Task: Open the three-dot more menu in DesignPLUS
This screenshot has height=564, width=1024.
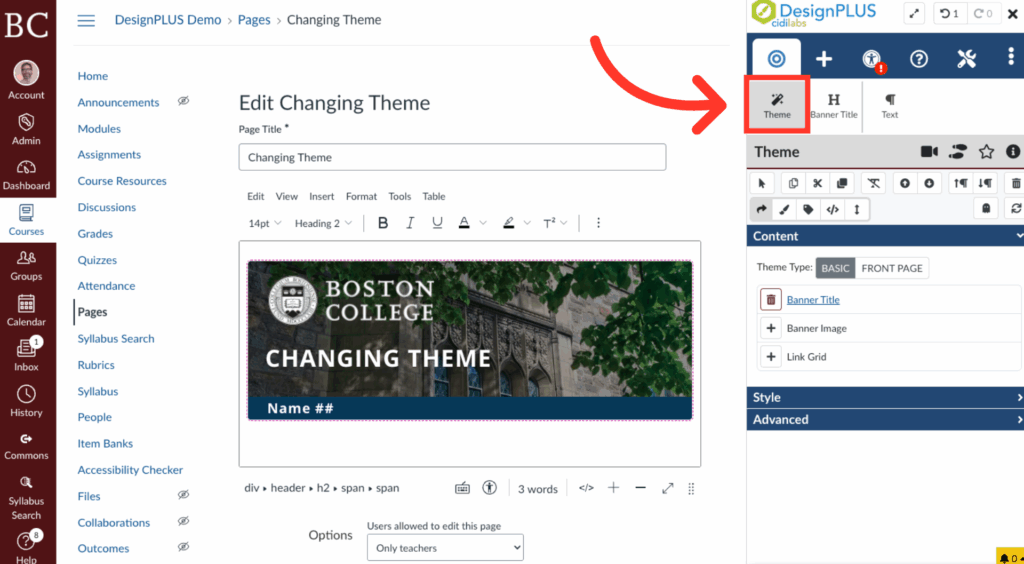Action: (x=1012, y=58)
